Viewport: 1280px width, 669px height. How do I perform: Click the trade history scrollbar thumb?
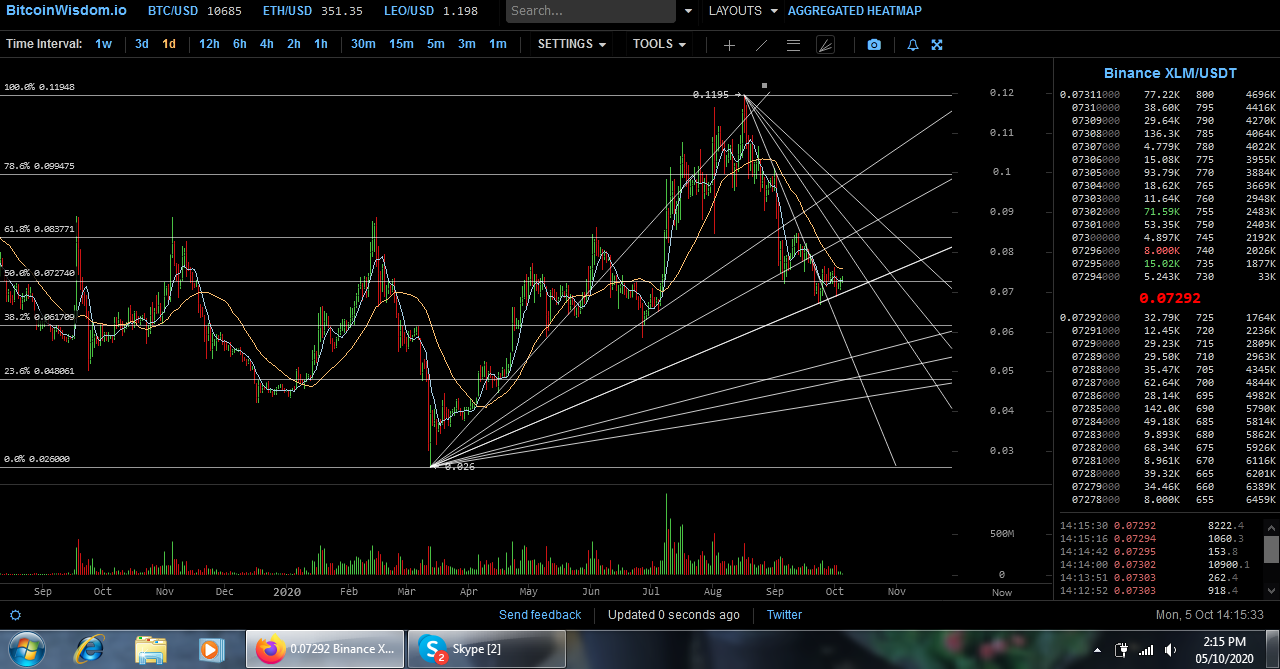(x=1271, y=550)
